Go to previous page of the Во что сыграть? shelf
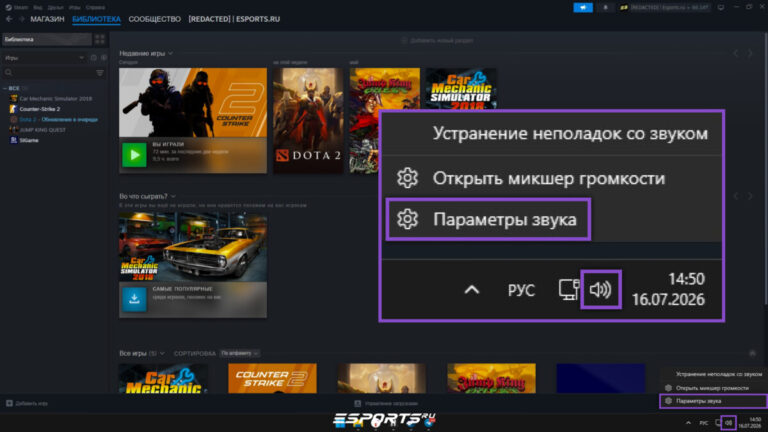The height and width of the screenshot is (432, 768). 736,196
